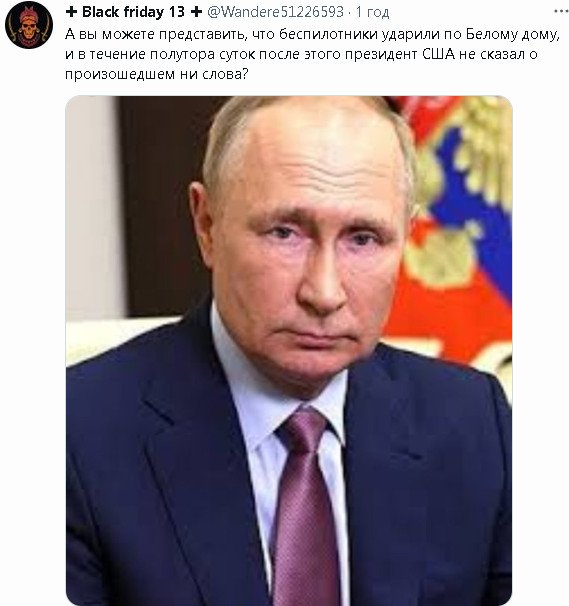Click the cross symbol before Black friday 13
This screenshot has height=606, width=569.
tap(71, 12)
